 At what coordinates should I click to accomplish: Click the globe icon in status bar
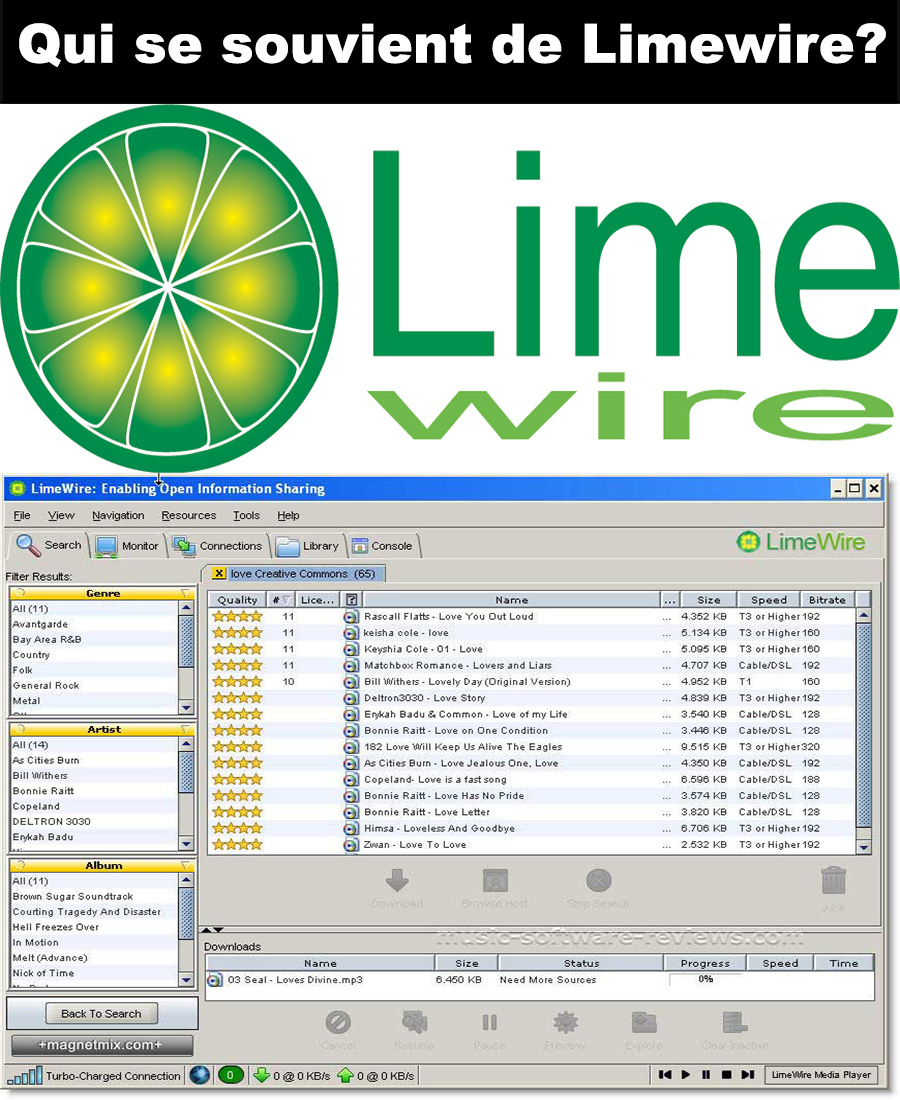coord(200,1076)
